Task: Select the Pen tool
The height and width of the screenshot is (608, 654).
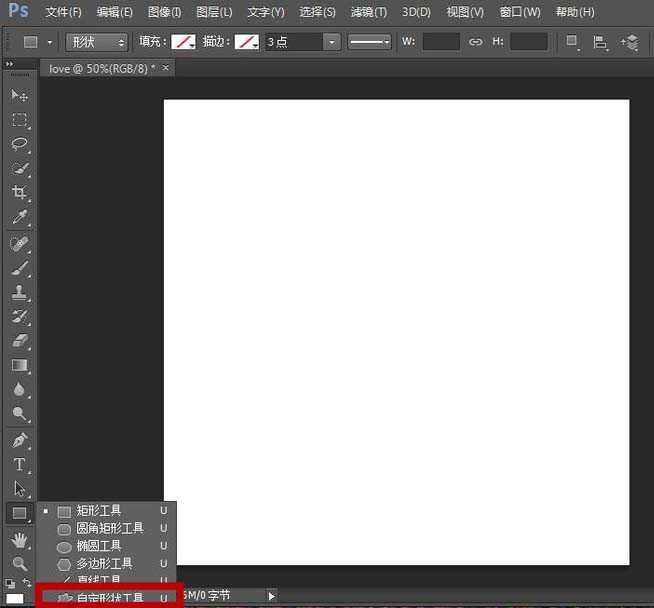Action: point(19,440)
